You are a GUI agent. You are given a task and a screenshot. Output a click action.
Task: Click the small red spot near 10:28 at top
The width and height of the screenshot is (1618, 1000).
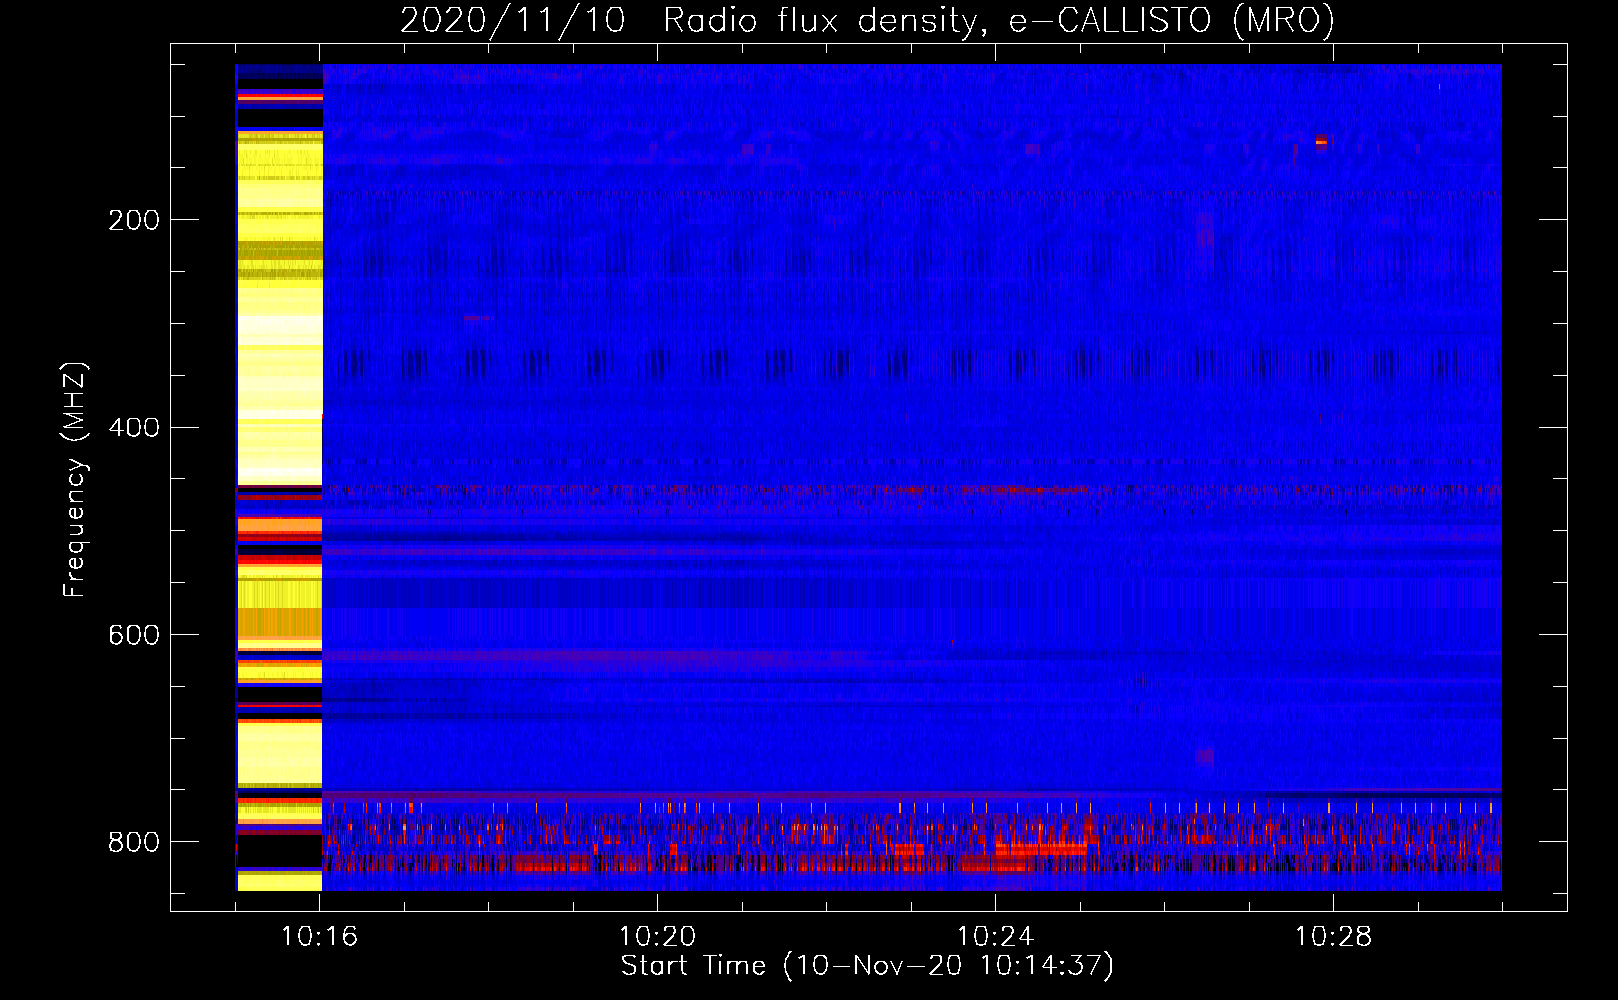coord(1322,142)
